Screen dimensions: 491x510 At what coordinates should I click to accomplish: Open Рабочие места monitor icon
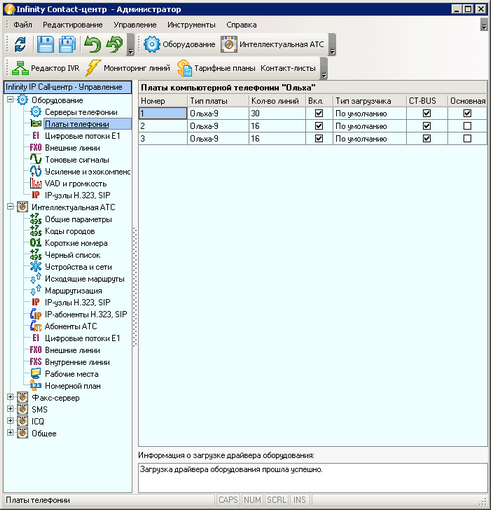(x=36, y=374)
